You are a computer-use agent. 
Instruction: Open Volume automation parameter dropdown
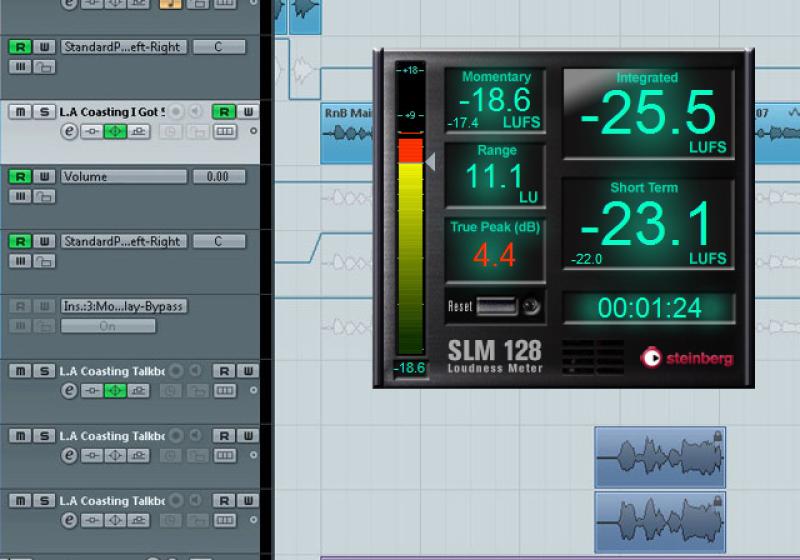[123, 177]
